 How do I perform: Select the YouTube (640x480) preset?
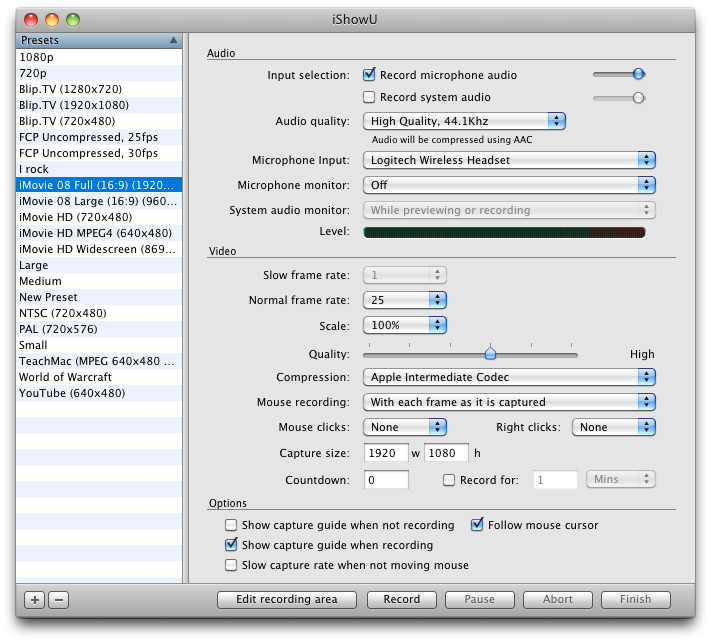click(72, 393)
